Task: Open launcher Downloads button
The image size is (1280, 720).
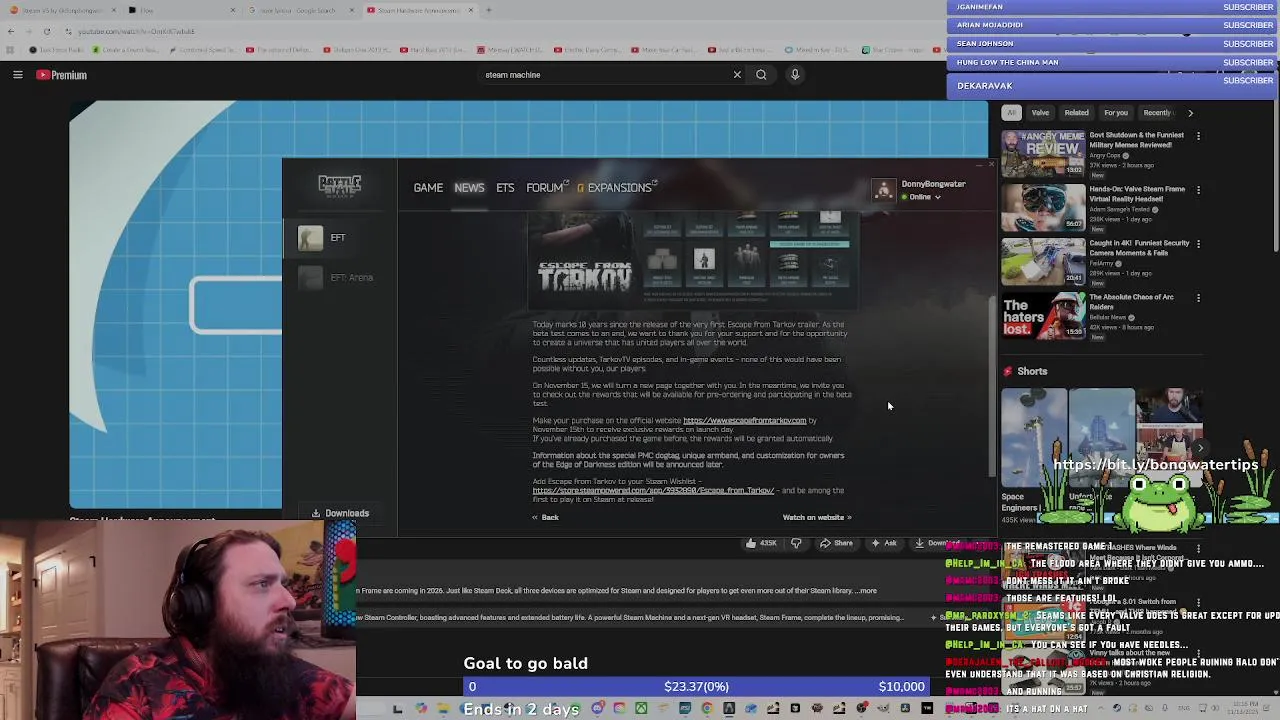Action: 340,513
